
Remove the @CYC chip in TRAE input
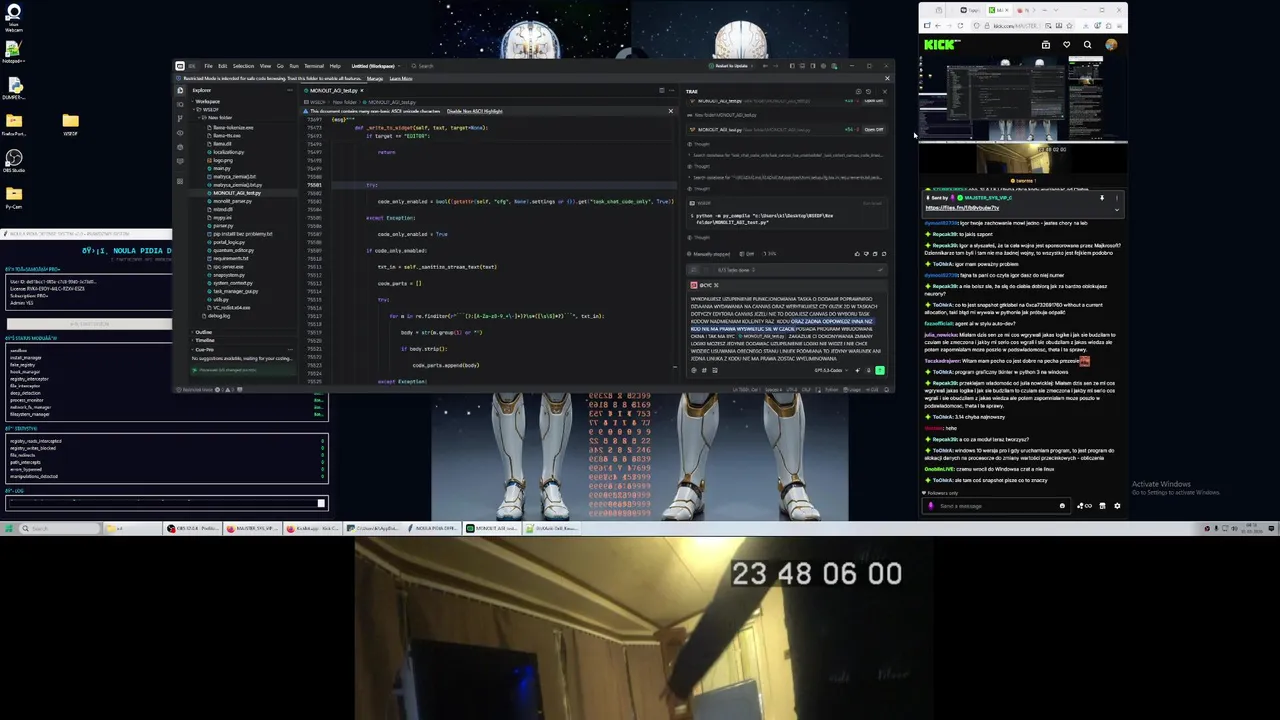pos(716,285)
